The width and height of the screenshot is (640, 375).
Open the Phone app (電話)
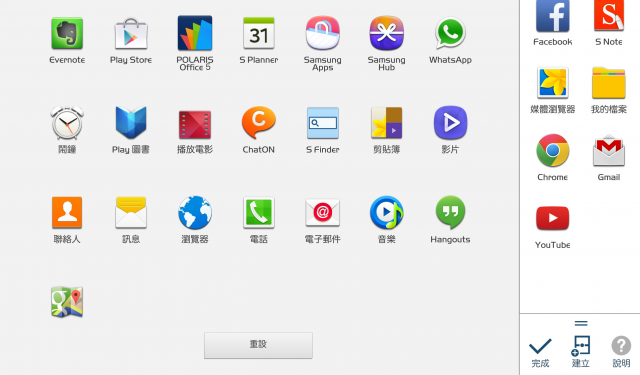pos(259,213)
